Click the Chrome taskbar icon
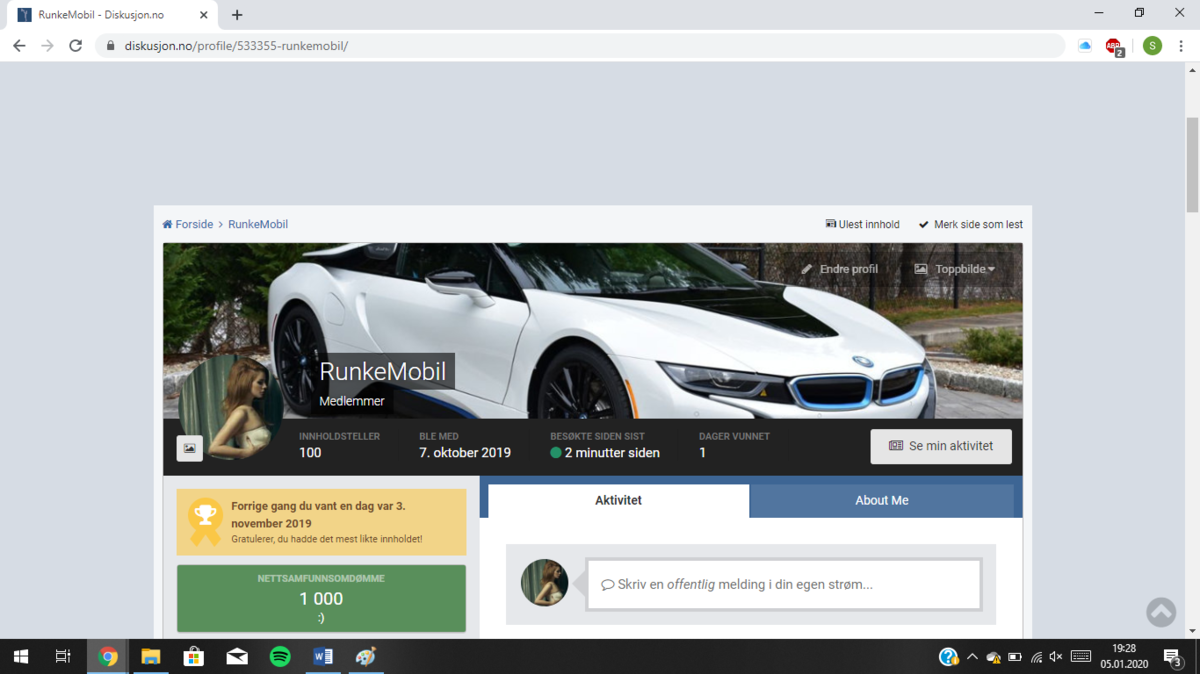 point(108,657)
